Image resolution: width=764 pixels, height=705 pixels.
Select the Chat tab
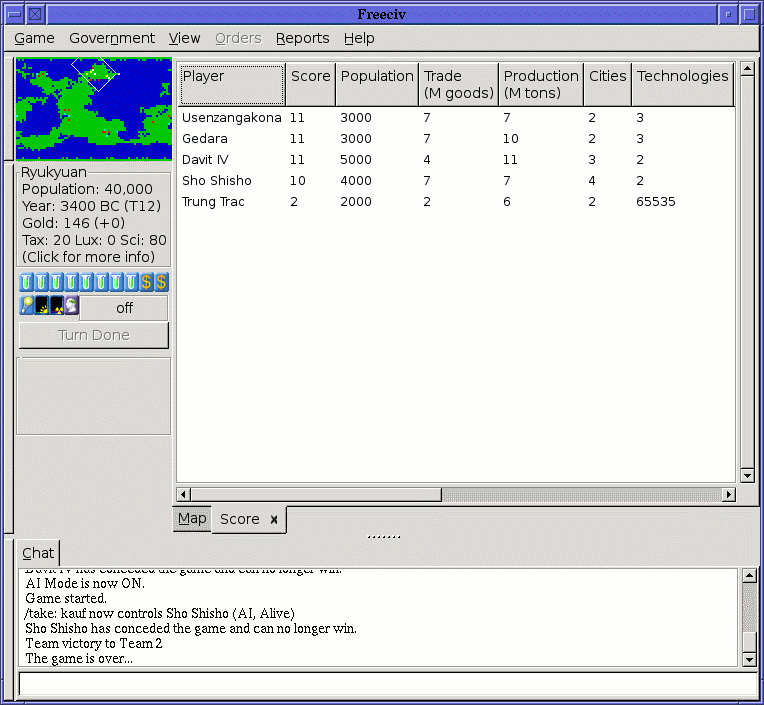pos(38,553)
